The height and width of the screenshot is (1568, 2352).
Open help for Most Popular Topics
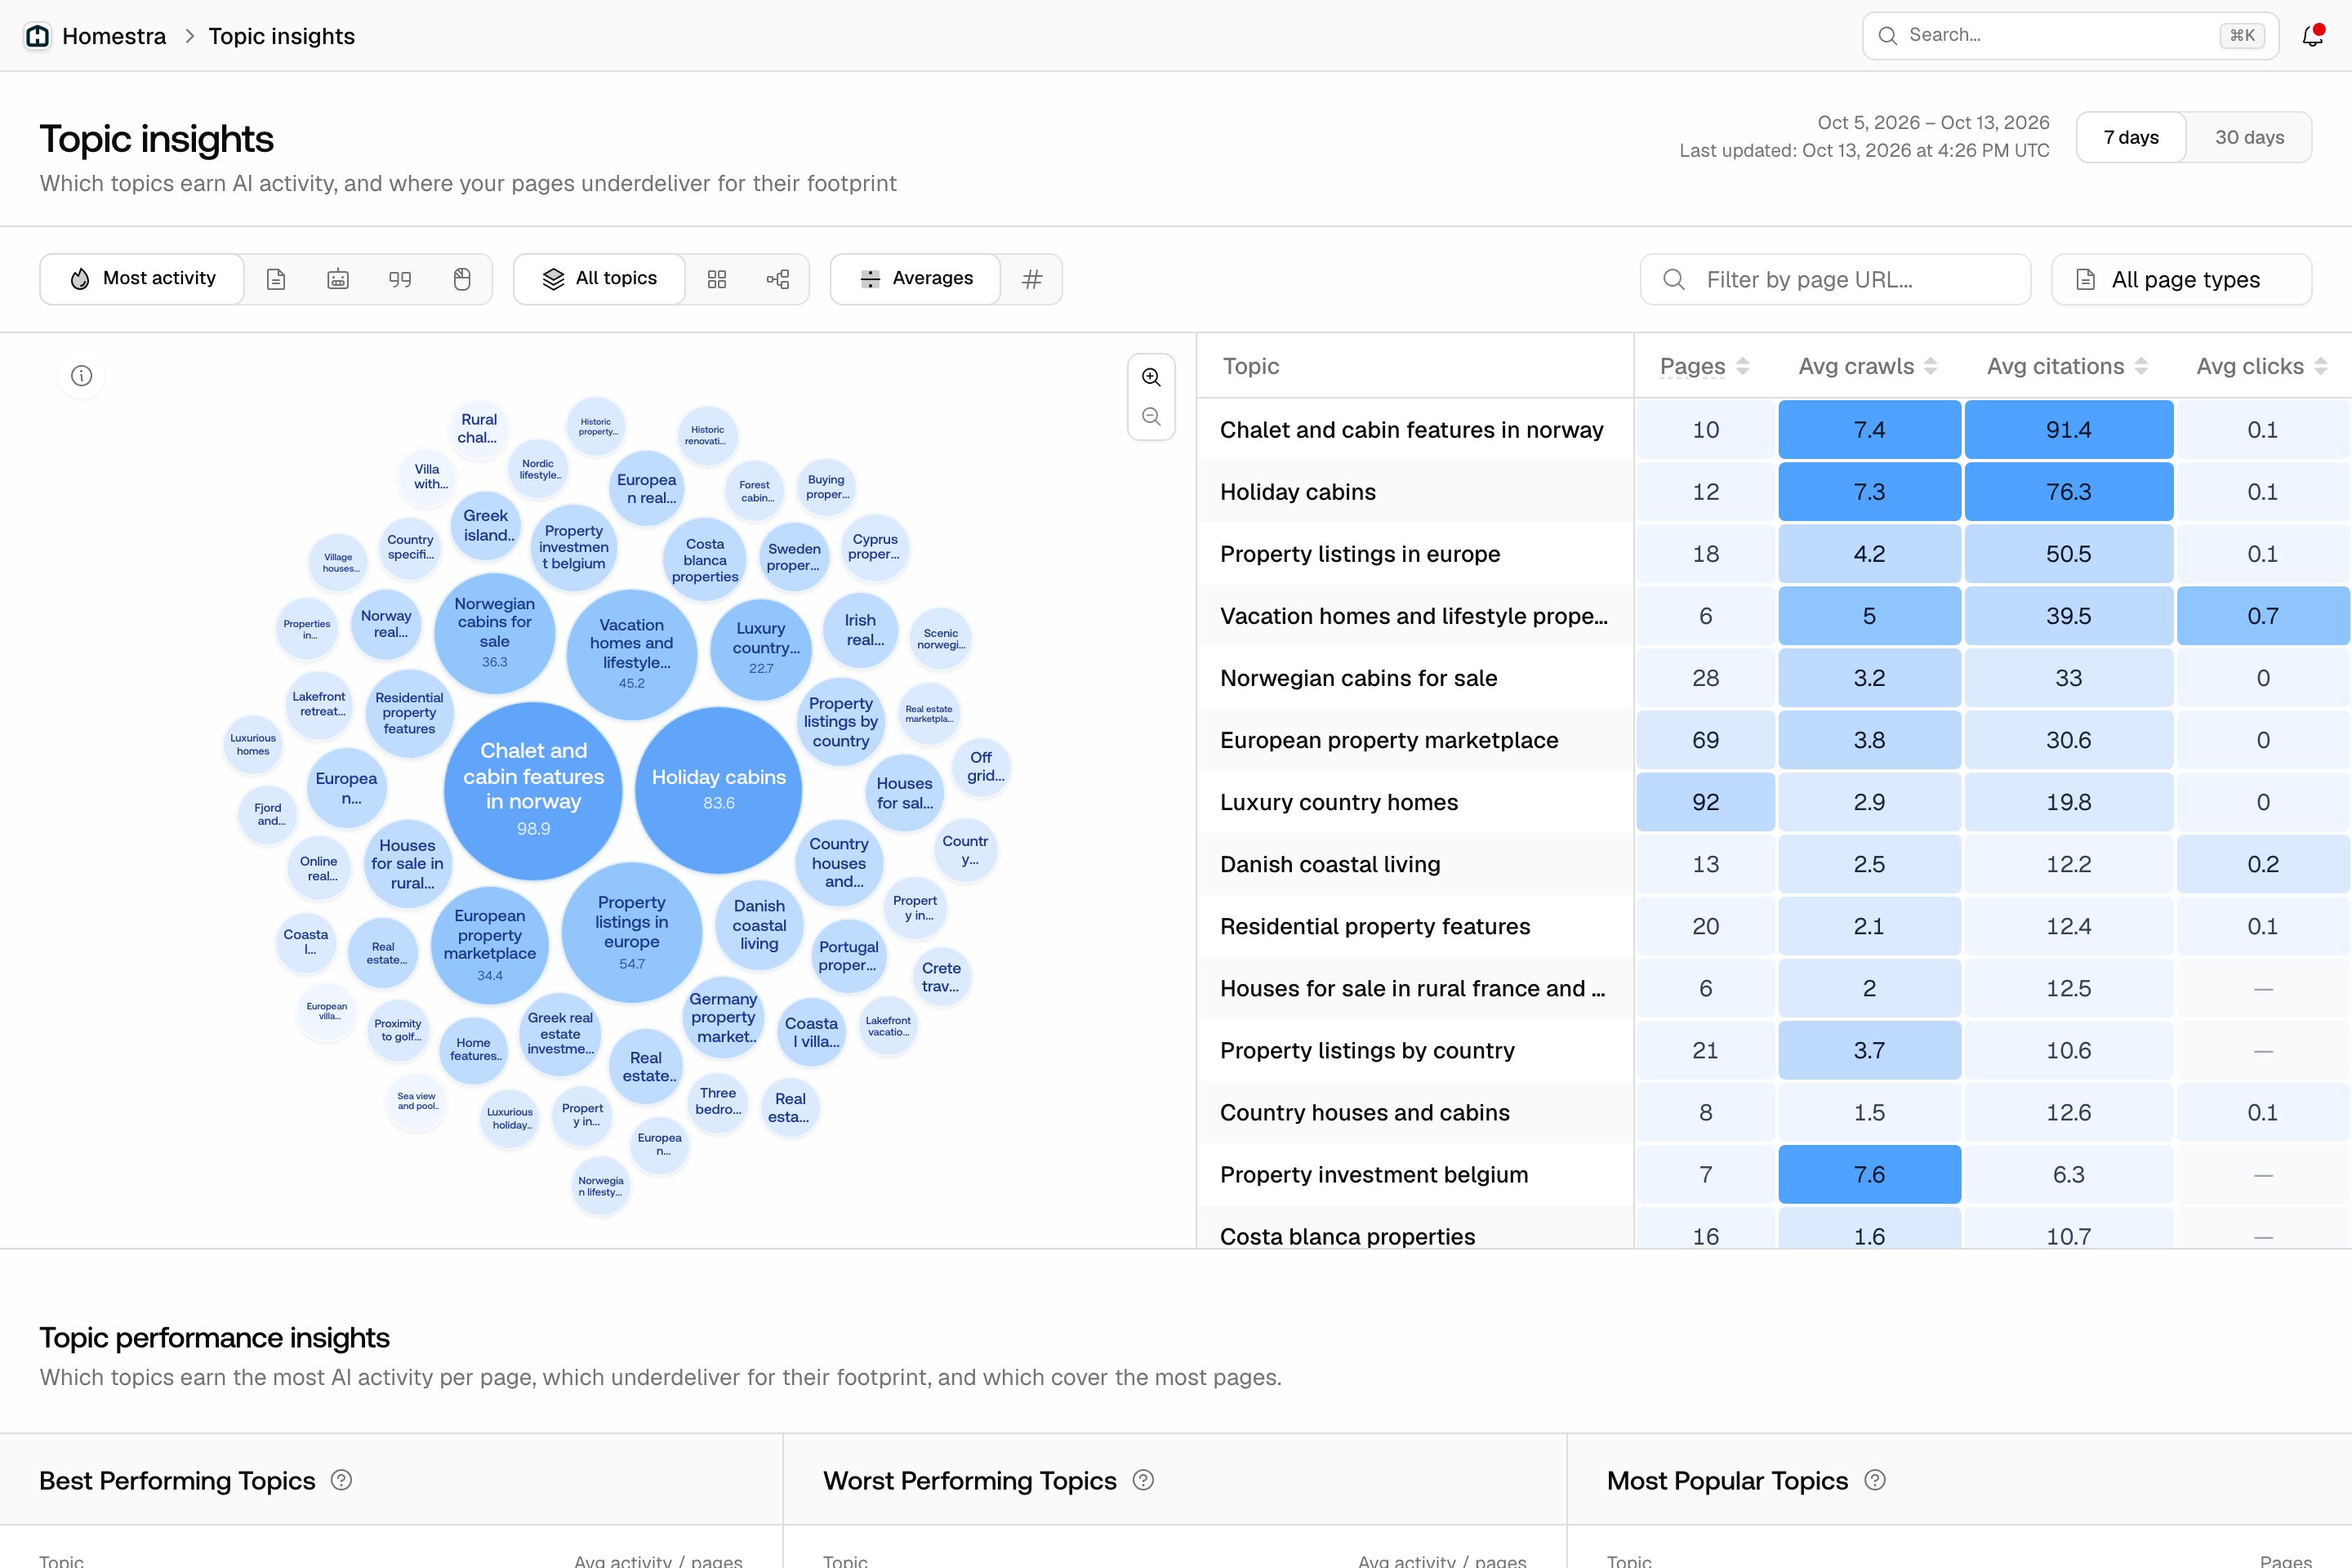[x=1875, y=1480]
